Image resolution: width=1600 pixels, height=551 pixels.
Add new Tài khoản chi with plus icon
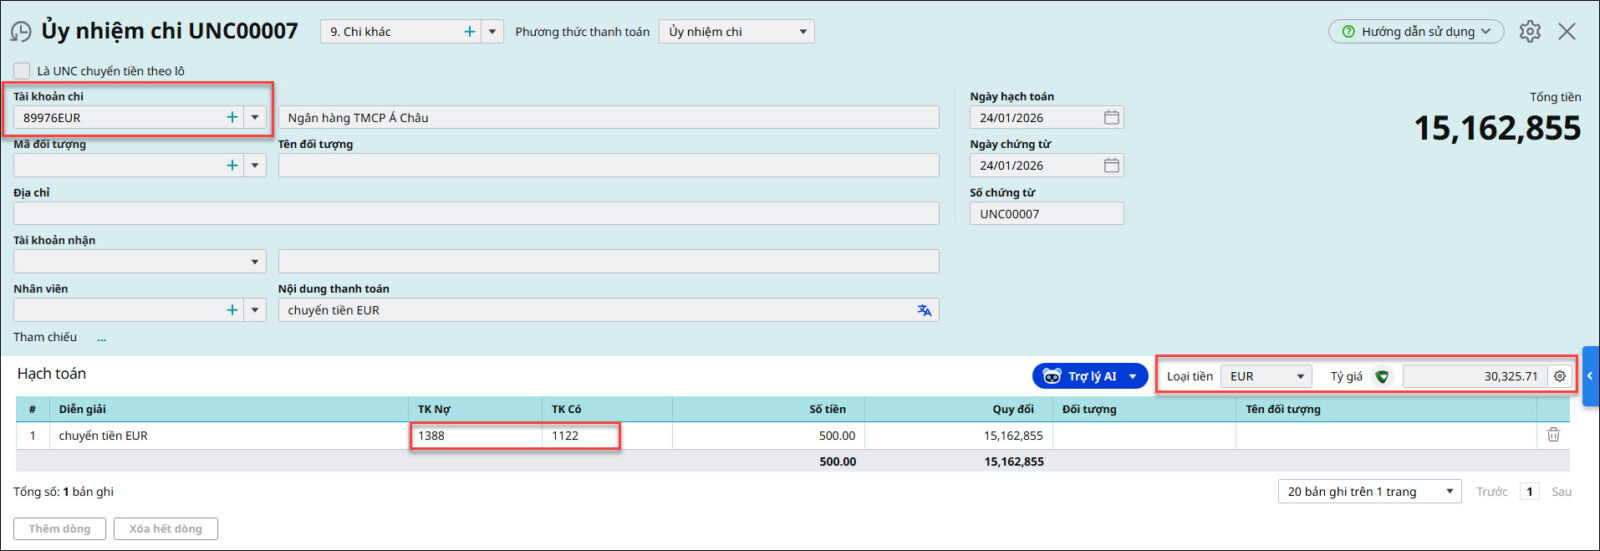pyautogui.click(x=232, y=118)
